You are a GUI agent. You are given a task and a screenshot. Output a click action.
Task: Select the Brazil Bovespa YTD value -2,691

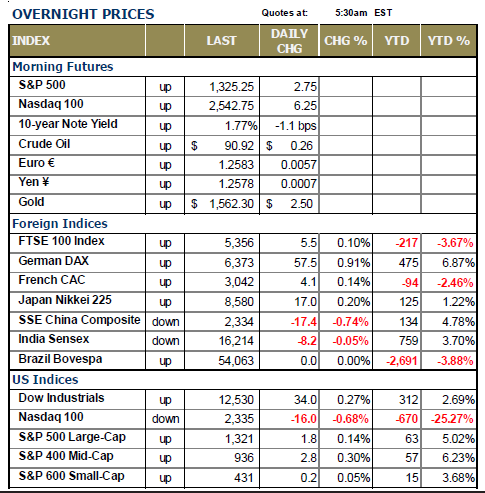(x=402, y=361)
